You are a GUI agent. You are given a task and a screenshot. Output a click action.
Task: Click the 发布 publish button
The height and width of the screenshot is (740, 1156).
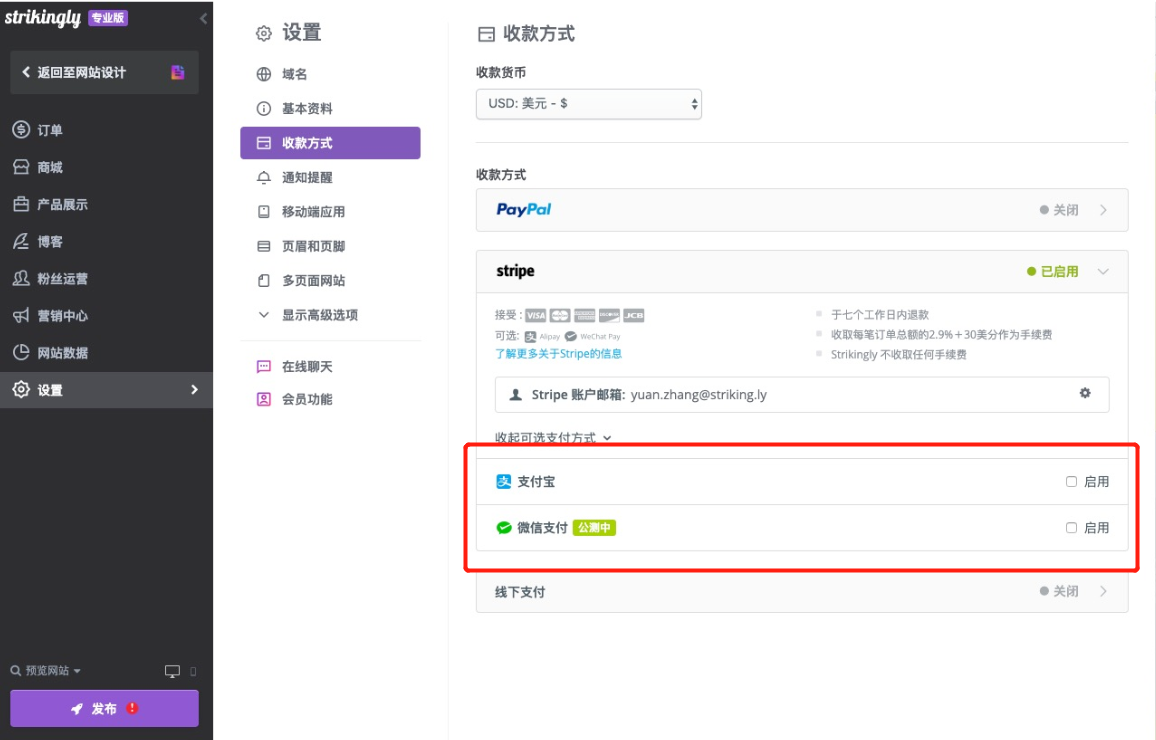[104, 708]
